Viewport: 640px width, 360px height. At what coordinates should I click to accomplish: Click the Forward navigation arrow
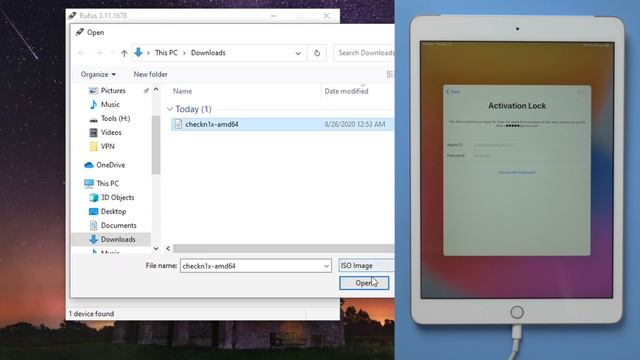tap(99, 53)
